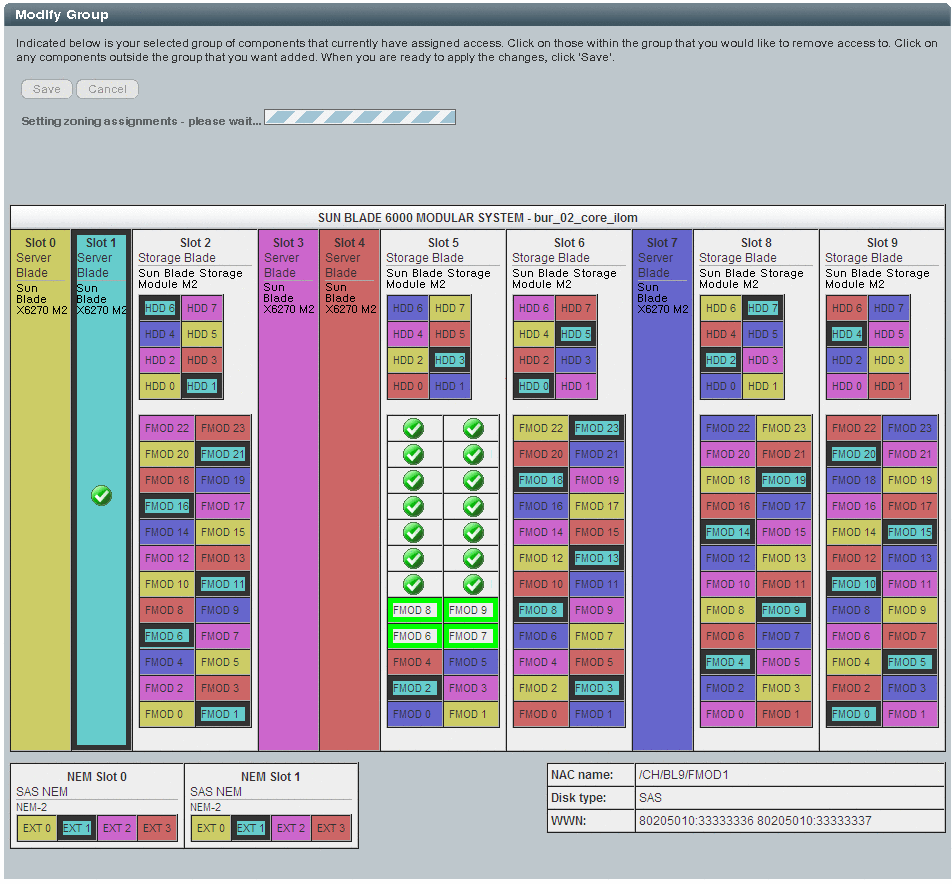Toggle FMOD 23 in Slot 6
This screenshot has width=952, height=884.
click(597, 428)
